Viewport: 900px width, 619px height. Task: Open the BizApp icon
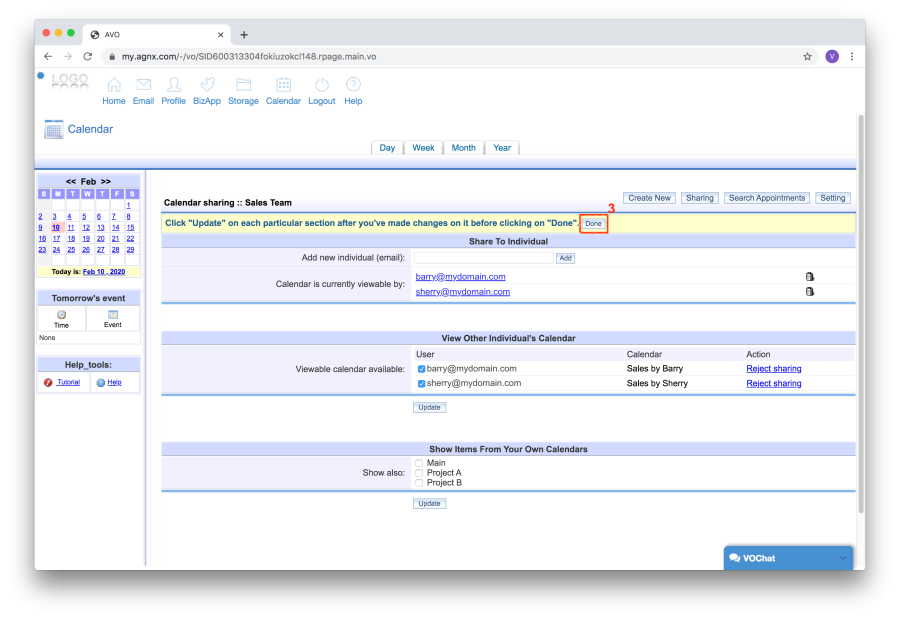pos(207,85)
